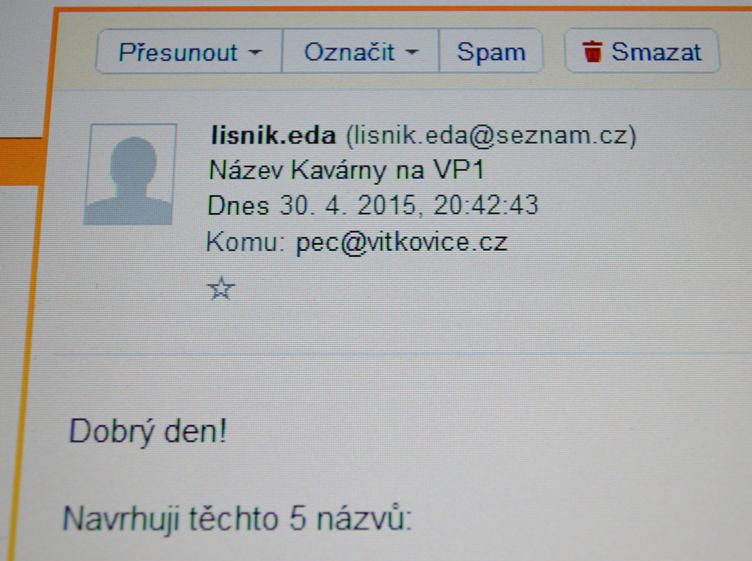Select the sender address lisnik.eda@seznam.cz

(x=491, y=135)
